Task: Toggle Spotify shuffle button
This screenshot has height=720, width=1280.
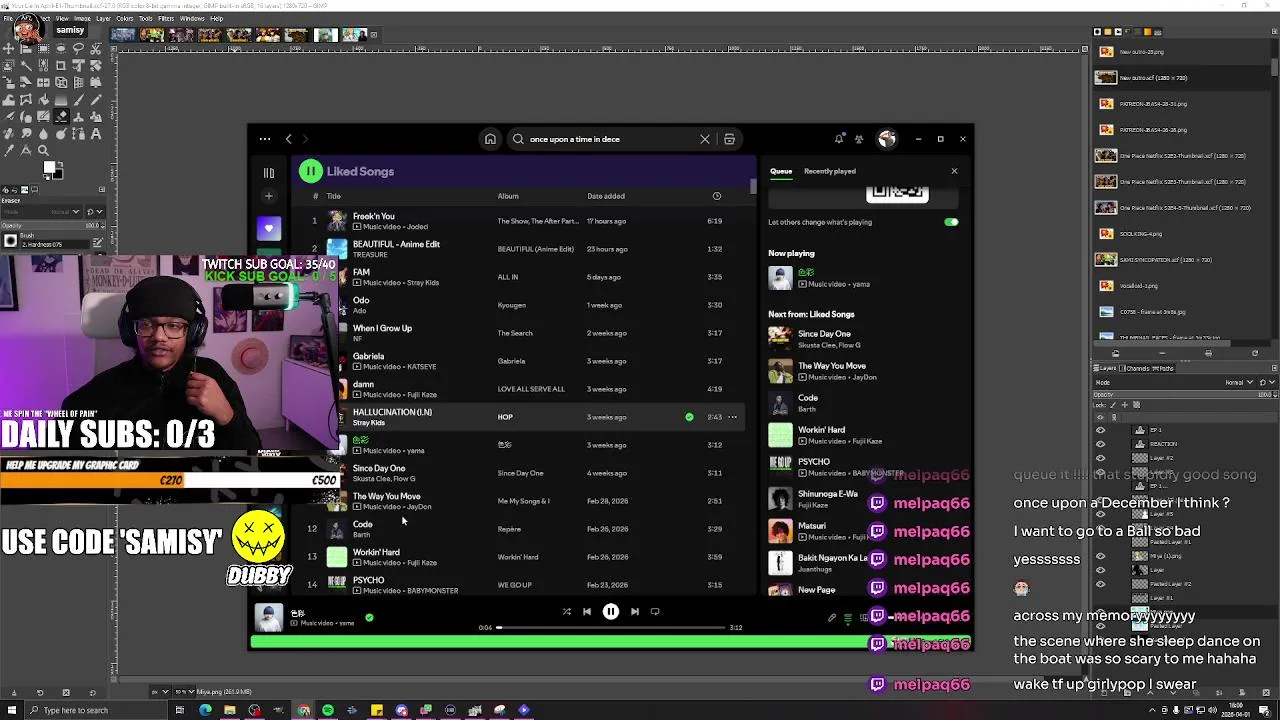Action: 566,612
